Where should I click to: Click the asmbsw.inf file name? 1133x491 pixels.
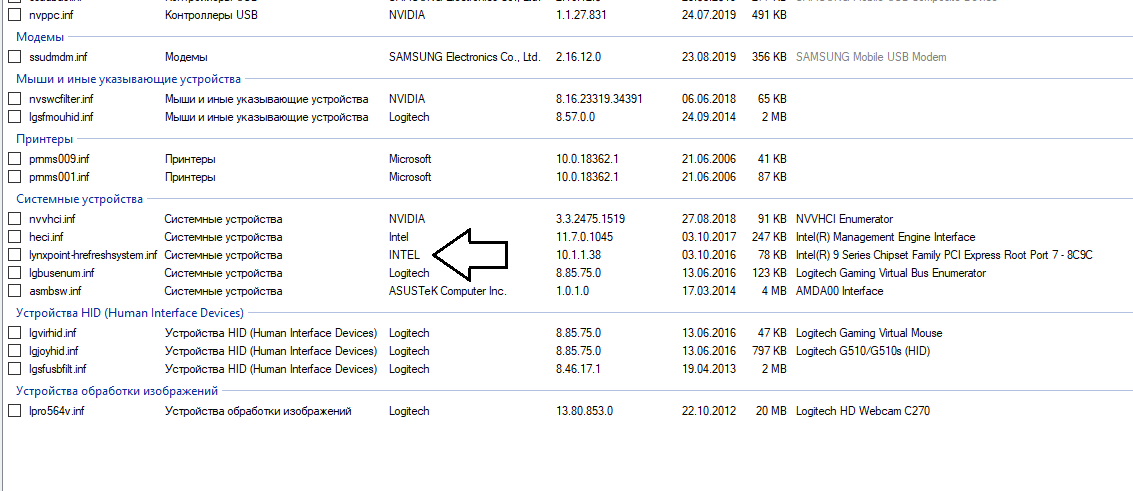point(55,291)
